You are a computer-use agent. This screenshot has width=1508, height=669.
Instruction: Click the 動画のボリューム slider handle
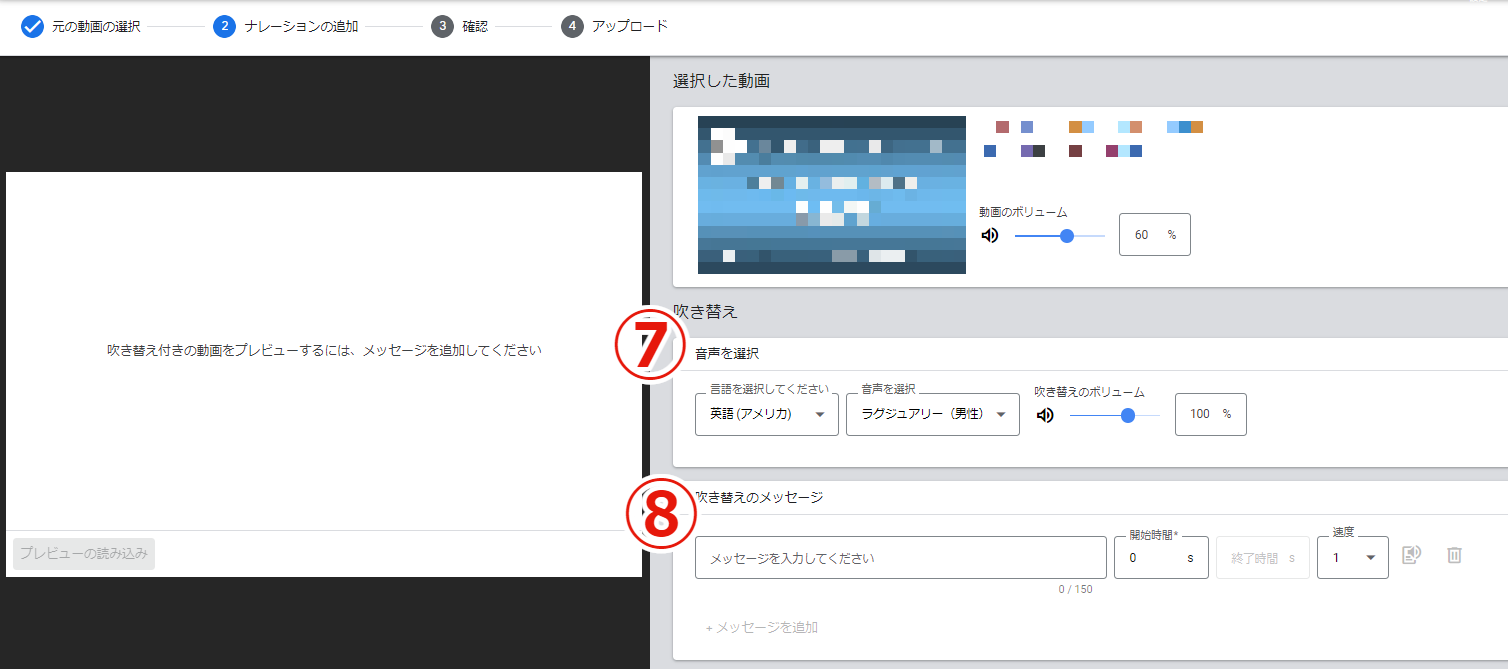pos(1067,236)
